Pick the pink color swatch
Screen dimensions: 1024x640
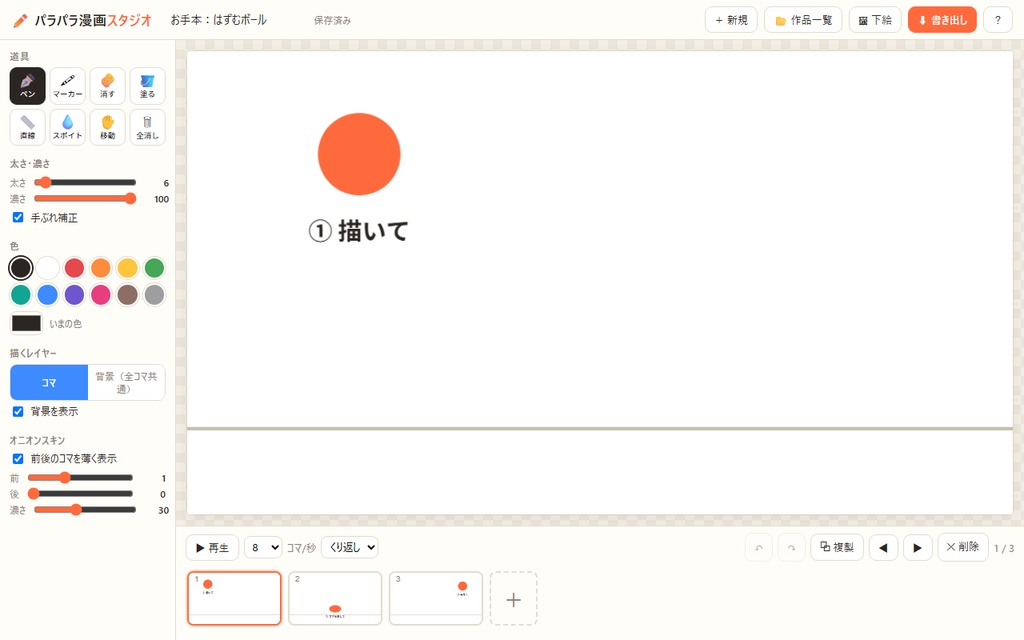click(x=101, y=295)
